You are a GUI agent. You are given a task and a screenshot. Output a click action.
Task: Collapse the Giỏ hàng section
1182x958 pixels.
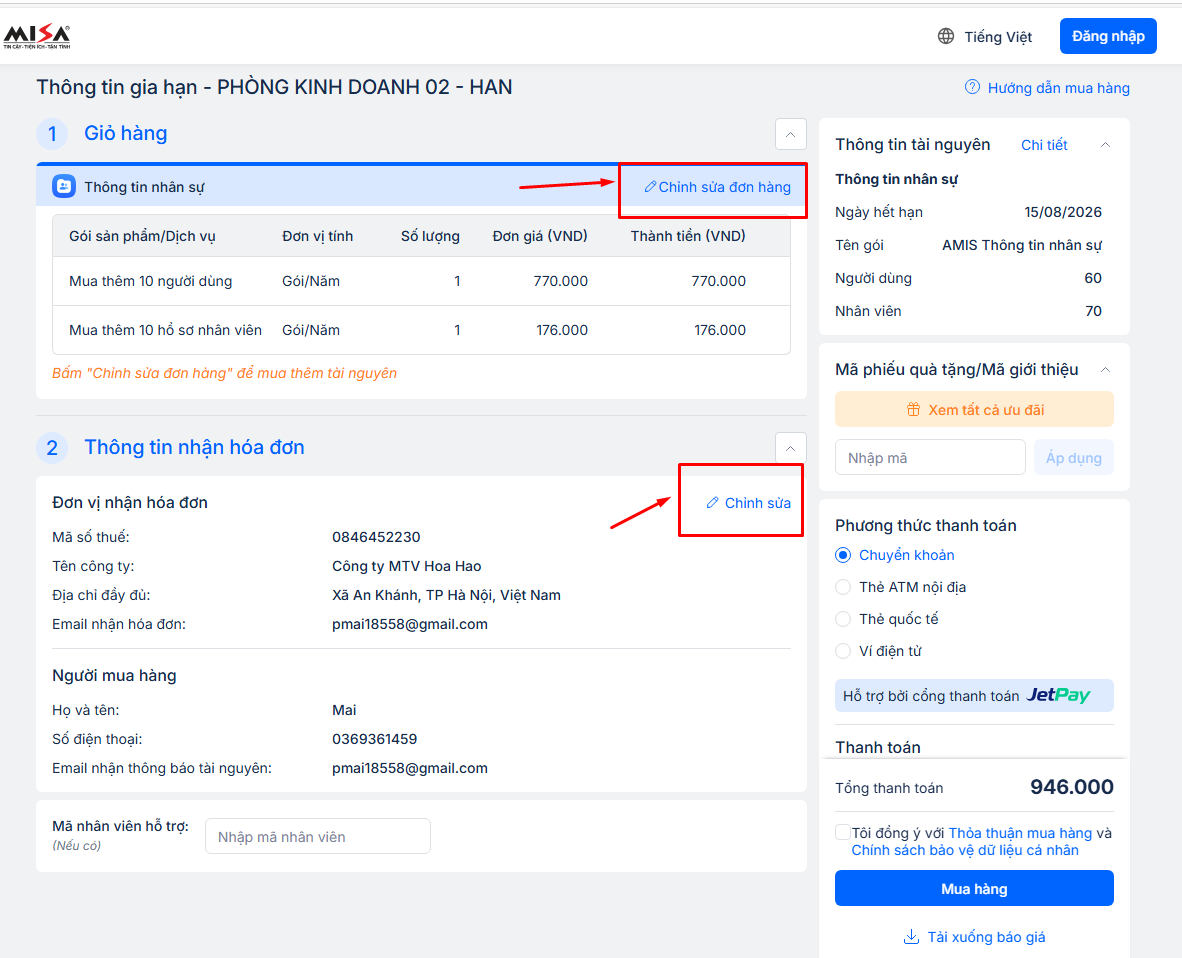[x=790, y=134]
